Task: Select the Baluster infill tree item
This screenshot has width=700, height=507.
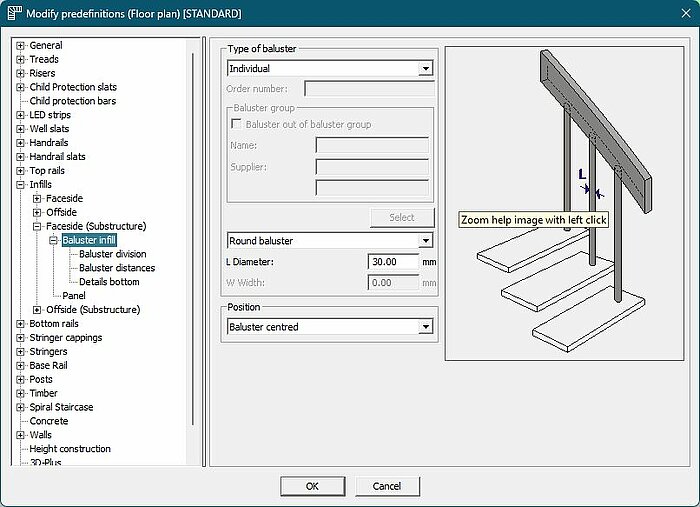Action: (89, 240)
